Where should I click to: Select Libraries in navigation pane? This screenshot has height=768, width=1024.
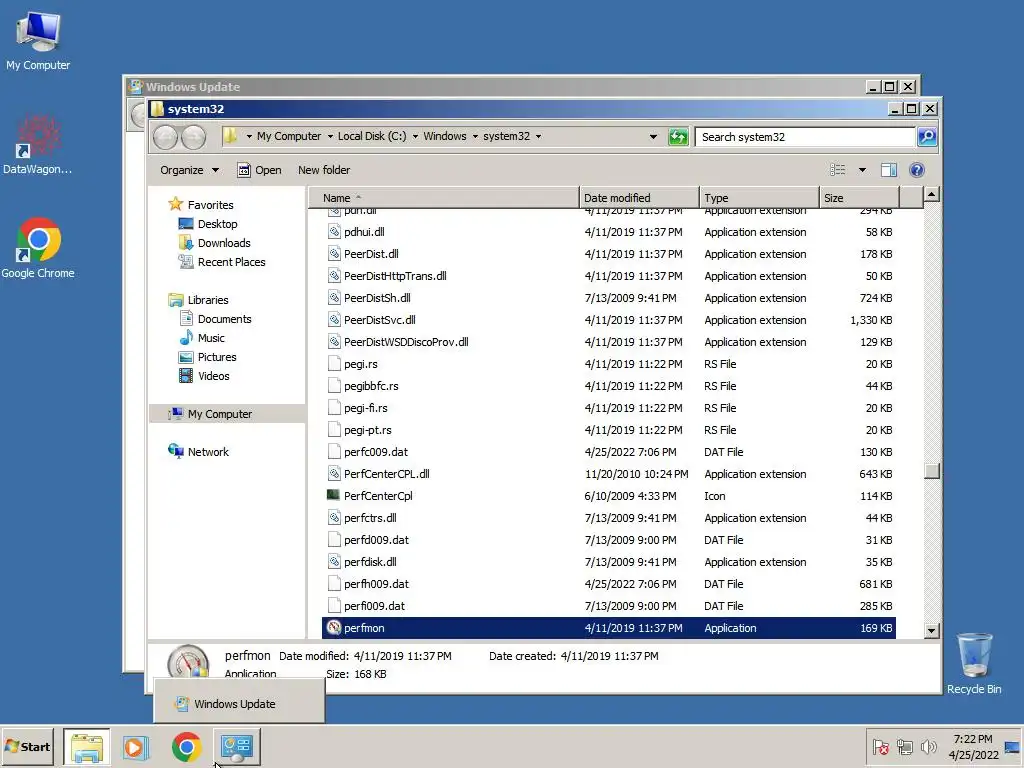pos(208,300)
